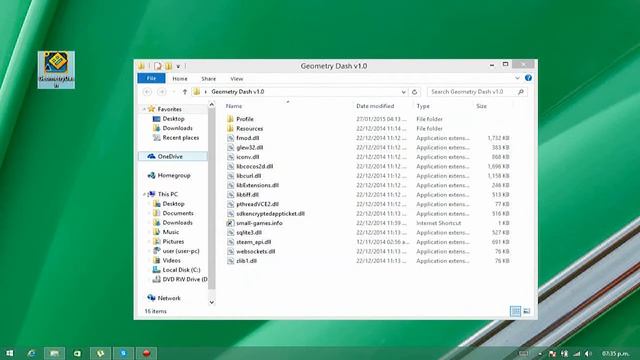
Task: Sort by the Type column header
Action: click(x=423, y=106)
